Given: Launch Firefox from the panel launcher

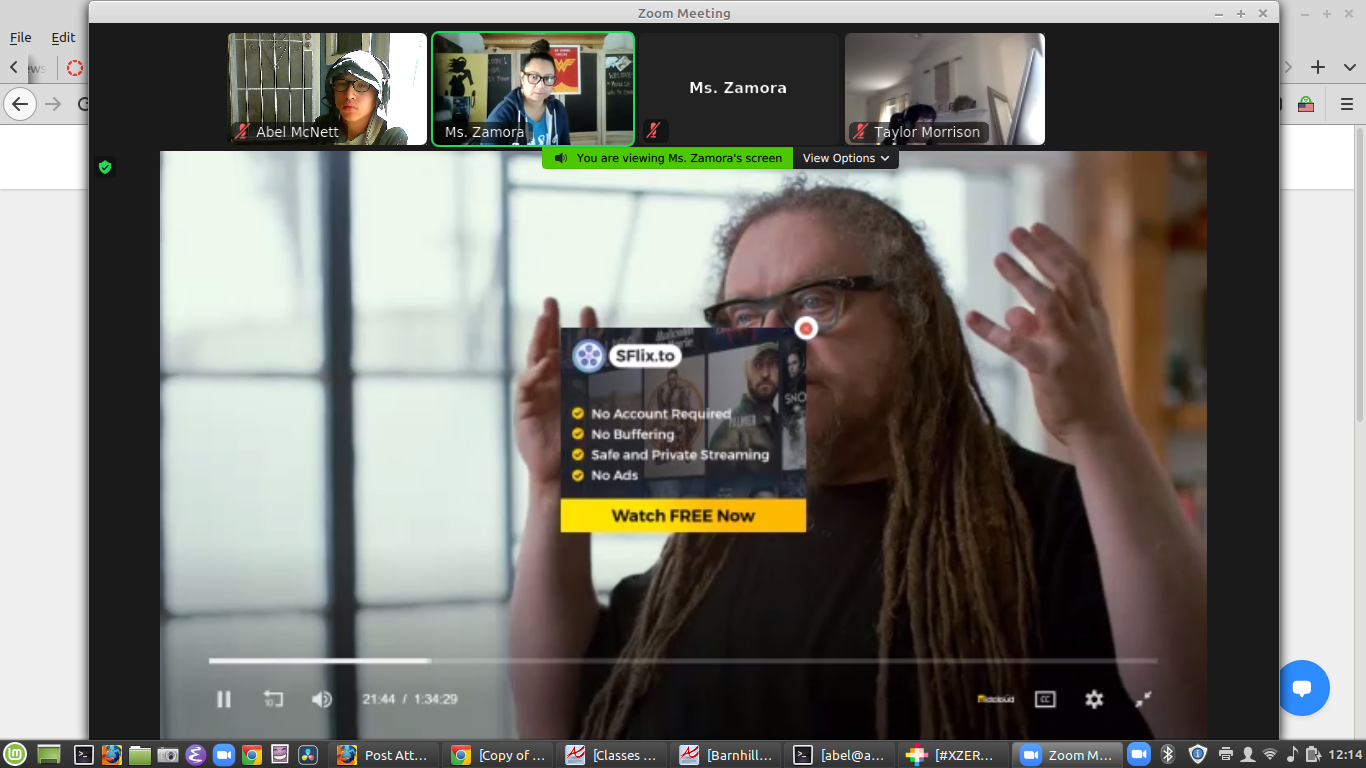Looking at the screenshot, I should click(112, 755).
